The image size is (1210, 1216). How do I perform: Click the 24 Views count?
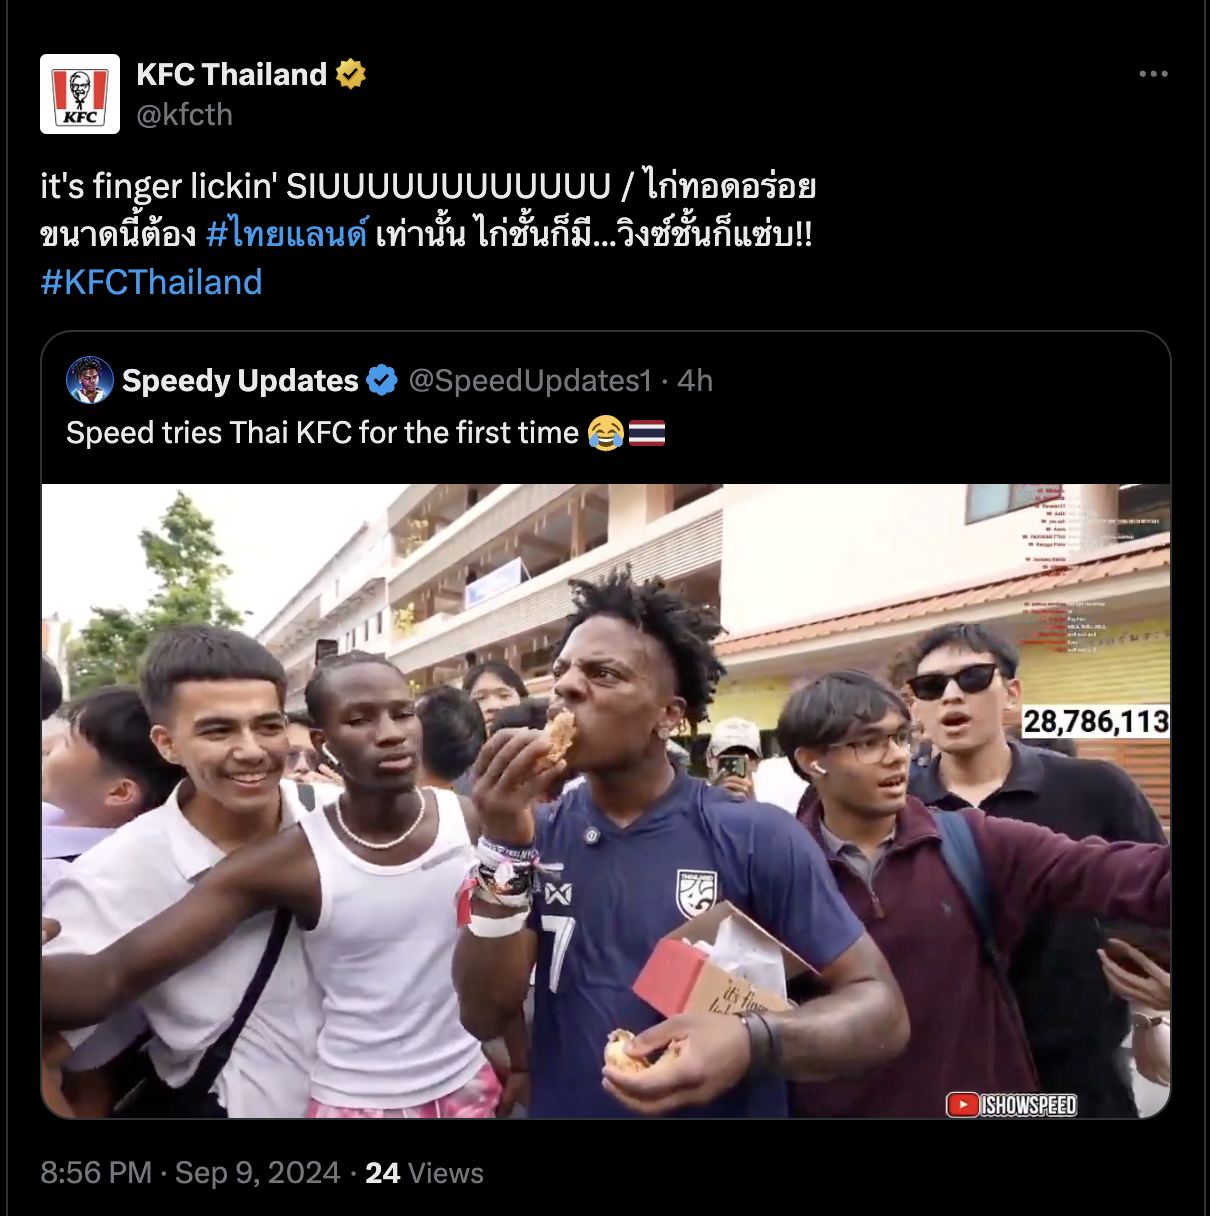click(424, 1173)
